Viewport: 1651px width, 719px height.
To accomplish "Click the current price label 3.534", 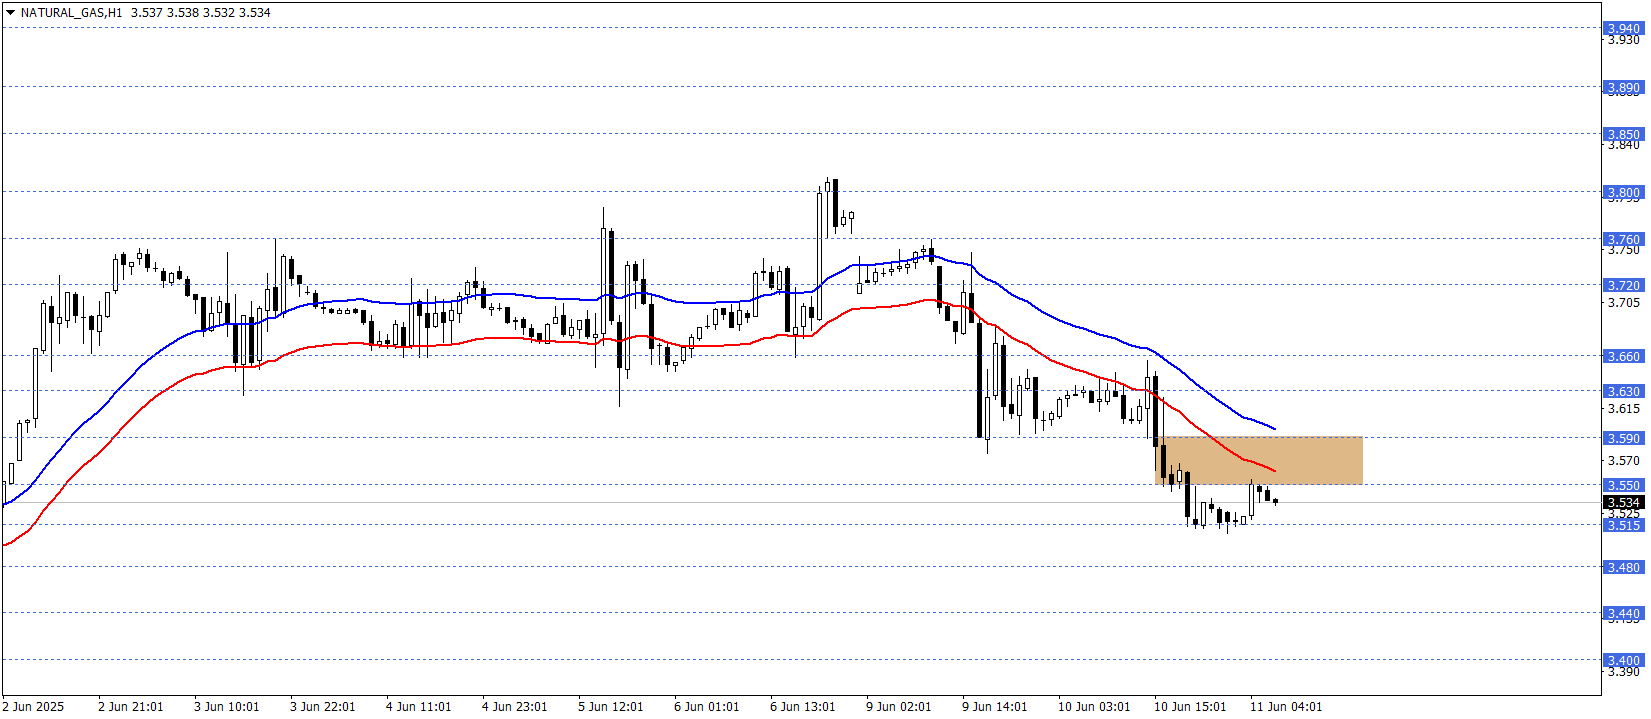I will pos(1624,503).
